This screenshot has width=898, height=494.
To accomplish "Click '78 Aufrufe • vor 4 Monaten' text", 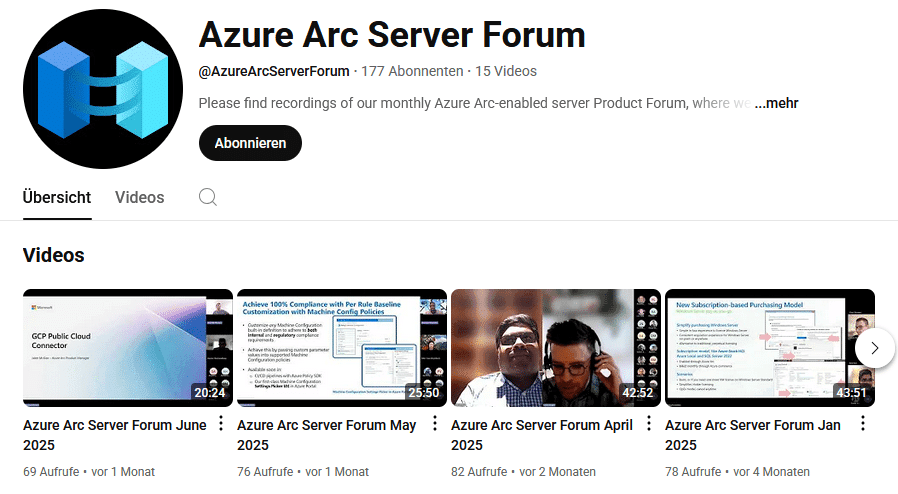I will coord(737,472).
